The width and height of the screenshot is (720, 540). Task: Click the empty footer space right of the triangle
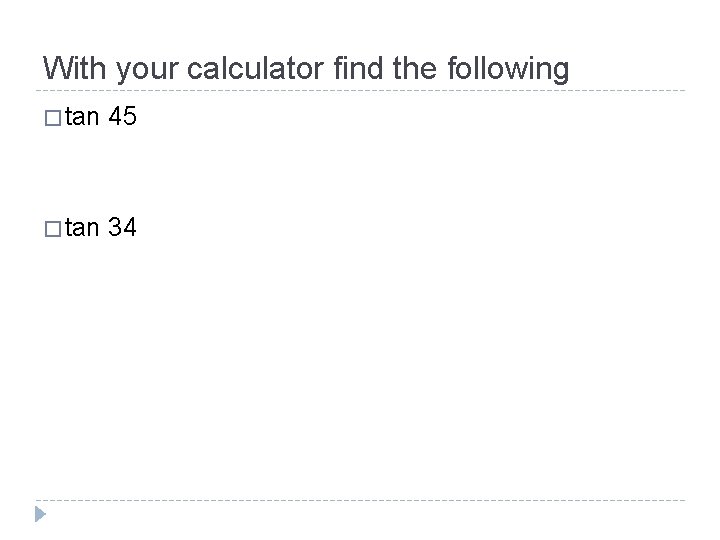pos(367,517)
